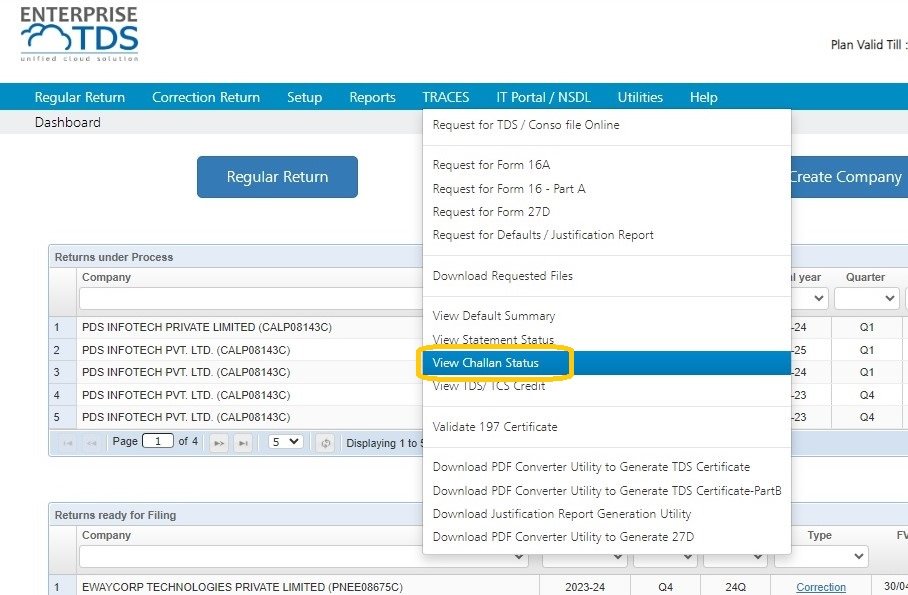Image resolution: width=908 pixels, height=595 pixels.
Task: Click the page number input field
Action: tap(158, 441)
